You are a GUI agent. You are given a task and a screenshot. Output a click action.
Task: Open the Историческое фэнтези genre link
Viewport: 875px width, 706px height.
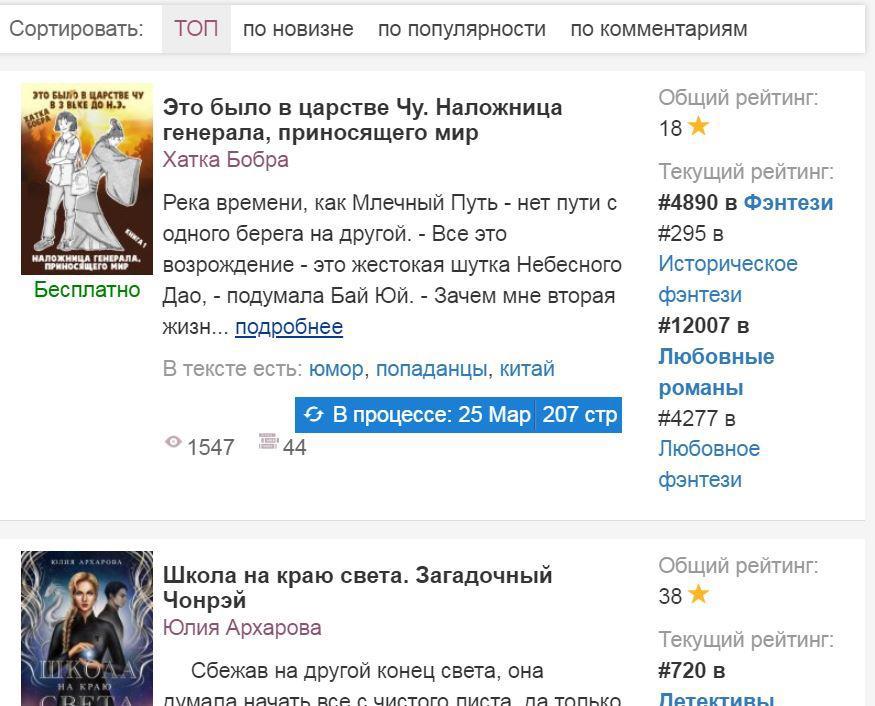click(x=728, y=279)
